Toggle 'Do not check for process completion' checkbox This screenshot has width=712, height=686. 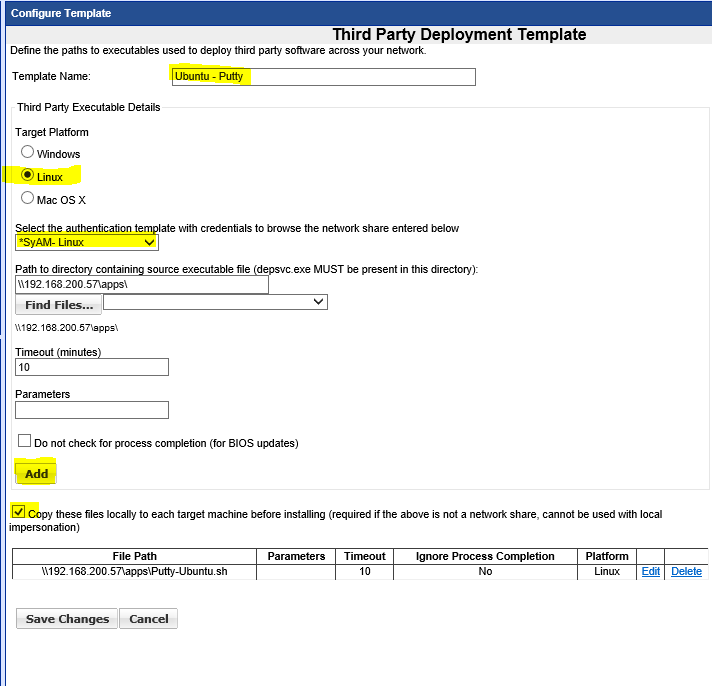click(25, 441)
